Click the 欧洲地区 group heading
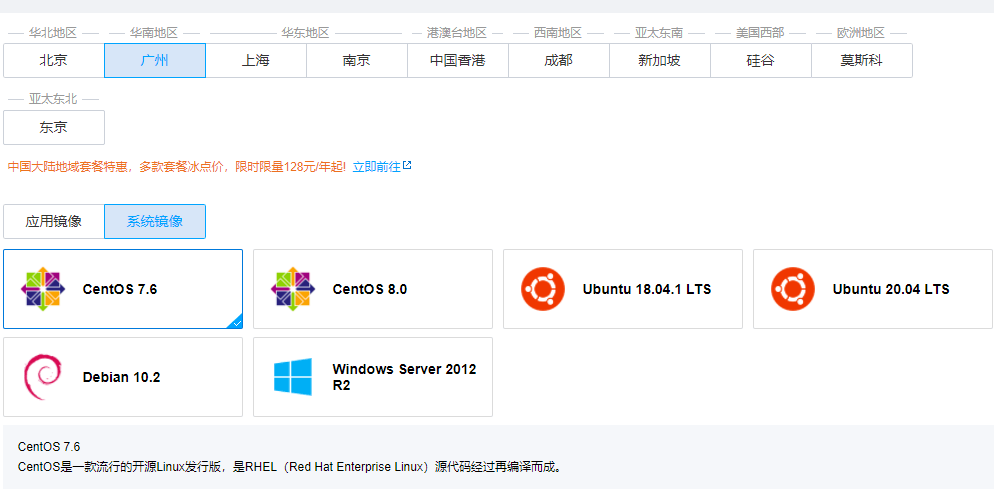 (861, 32)
